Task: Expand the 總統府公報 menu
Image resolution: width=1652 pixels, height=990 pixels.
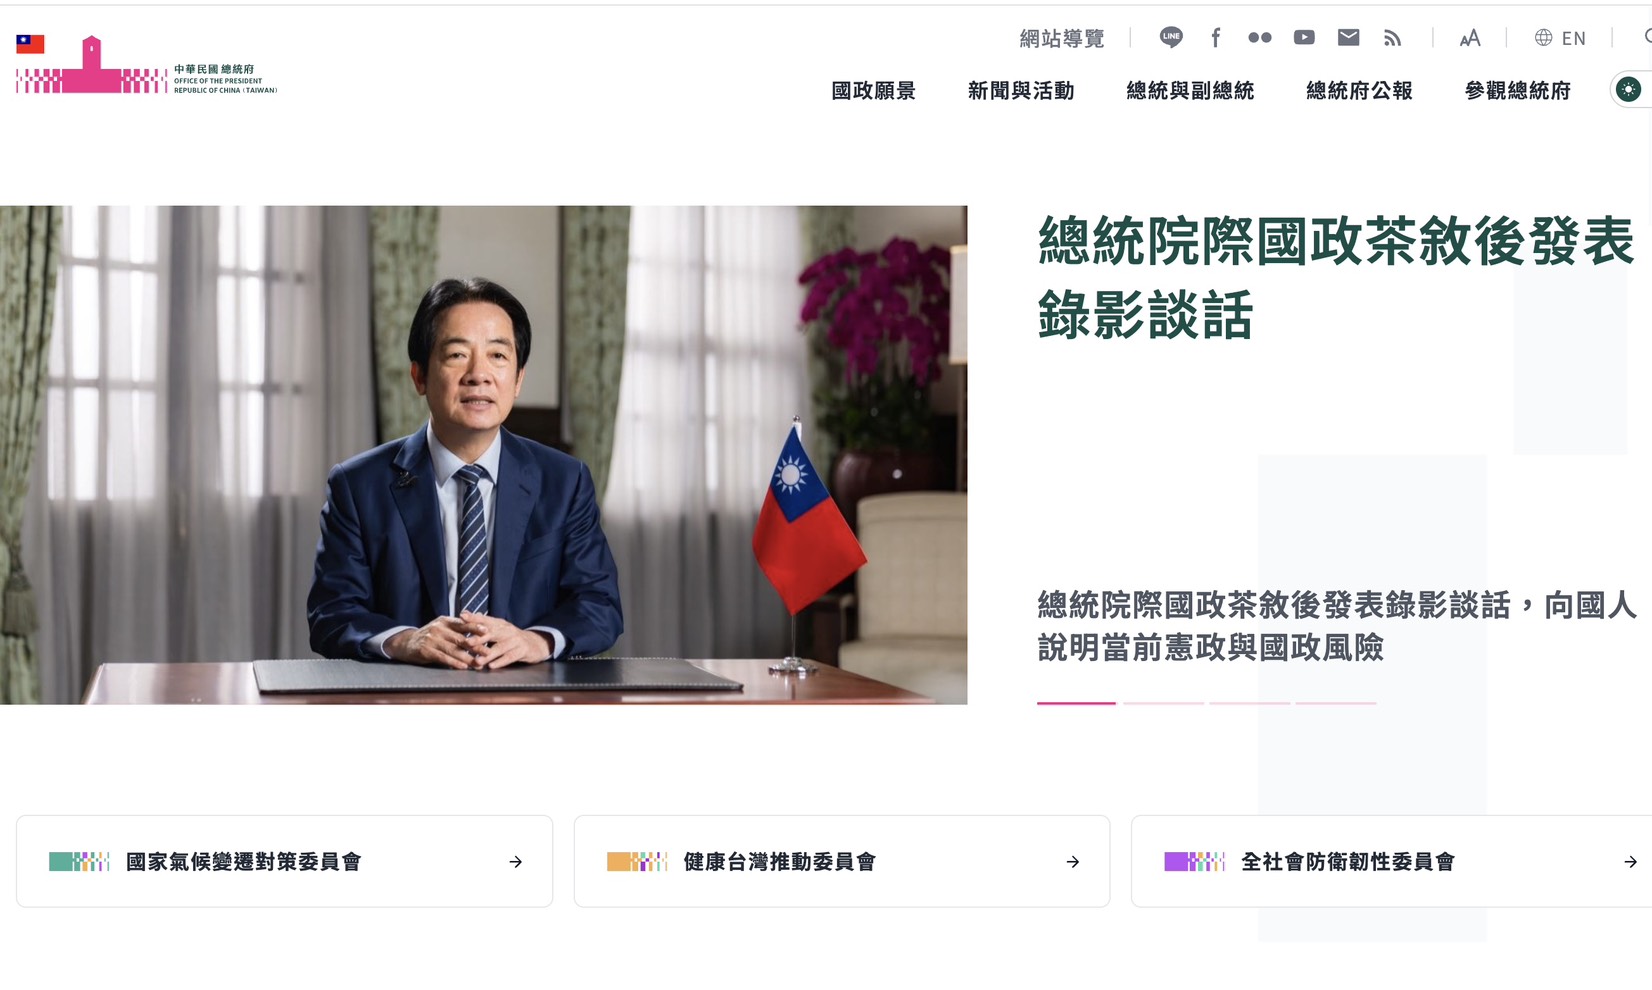Action: pos(1359,91)
